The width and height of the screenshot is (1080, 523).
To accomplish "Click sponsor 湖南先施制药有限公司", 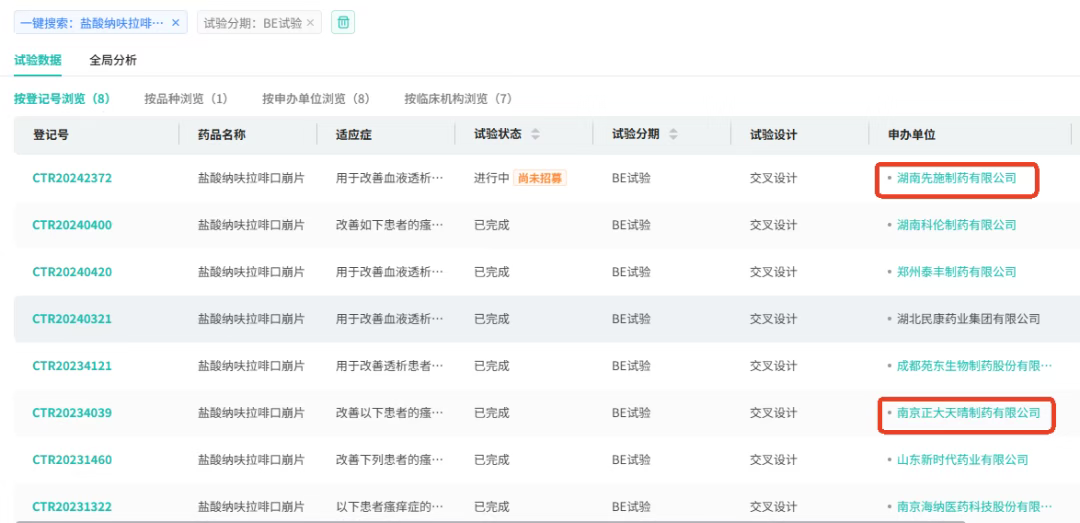I will 956,179.
